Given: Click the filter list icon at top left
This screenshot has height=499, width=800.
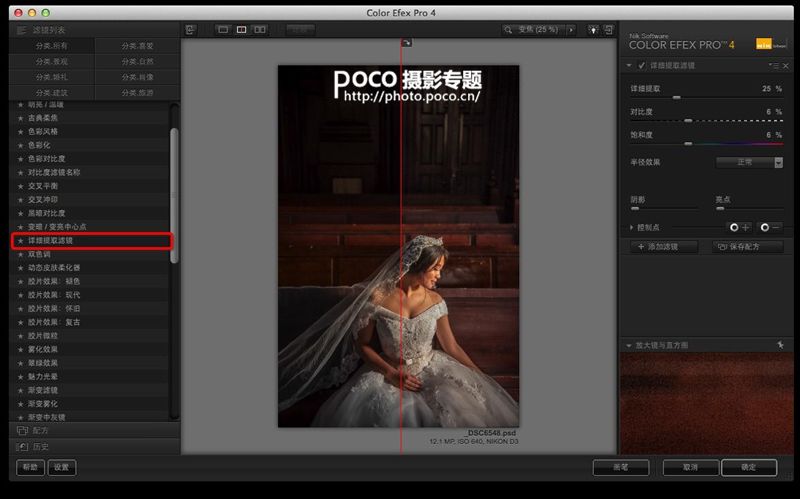Looking at the screenshot, I should point(21,30).
